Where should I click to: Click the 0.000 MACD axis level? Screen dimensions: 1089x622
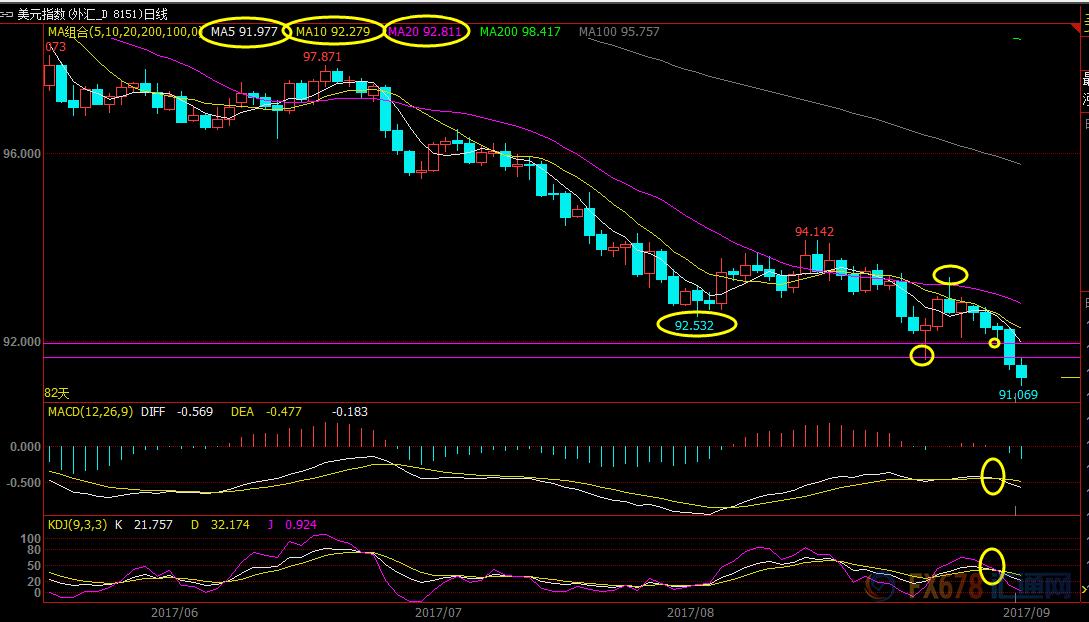[x=26, y=446]
